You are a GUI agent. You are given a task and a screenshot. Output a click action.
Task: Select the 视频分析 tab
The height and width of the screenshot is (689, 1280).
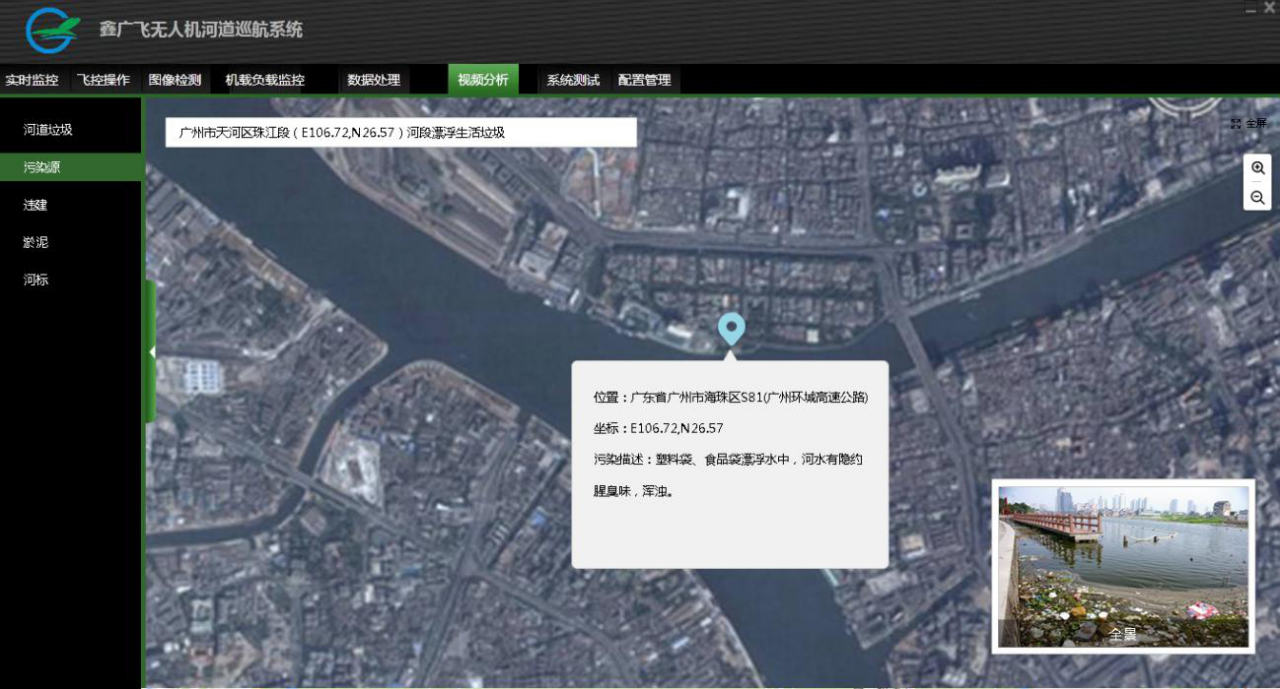point(483,80)
